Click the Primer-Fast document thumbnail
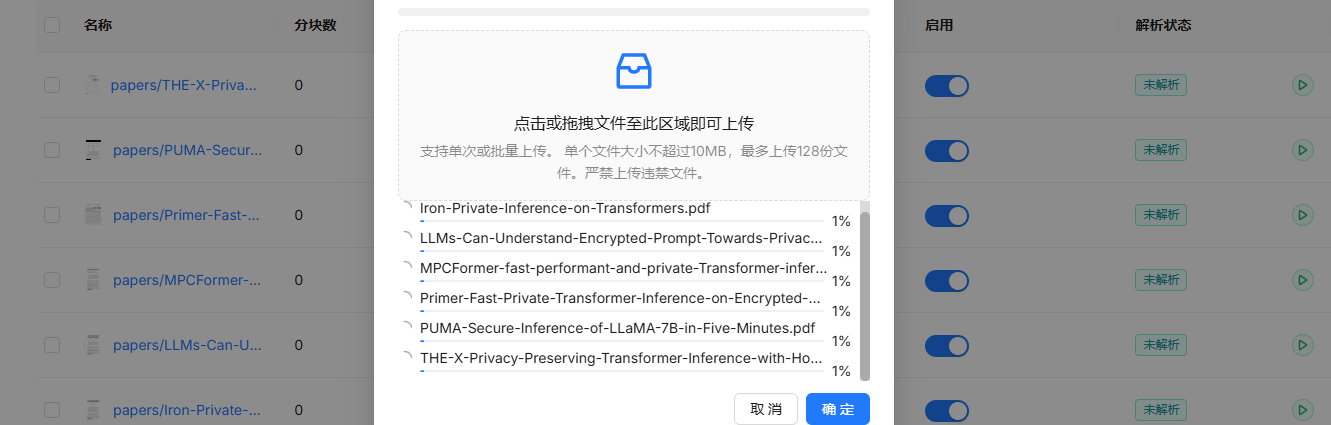This screenshot has height=425, width=1331. pyautogui.click(x=93, y=215)
